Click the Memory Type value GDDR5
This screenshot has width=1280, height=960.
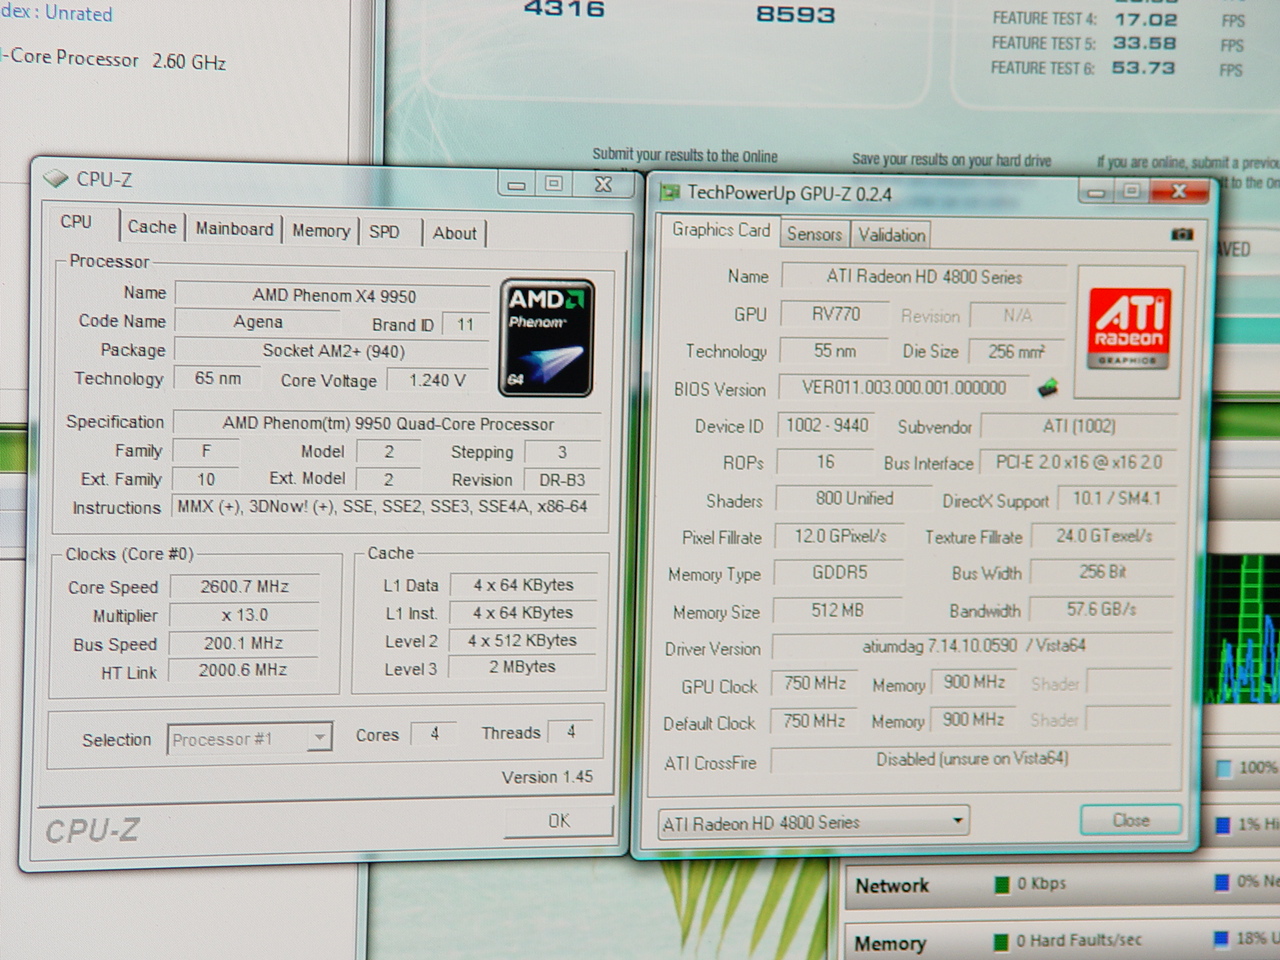[839, 573]
